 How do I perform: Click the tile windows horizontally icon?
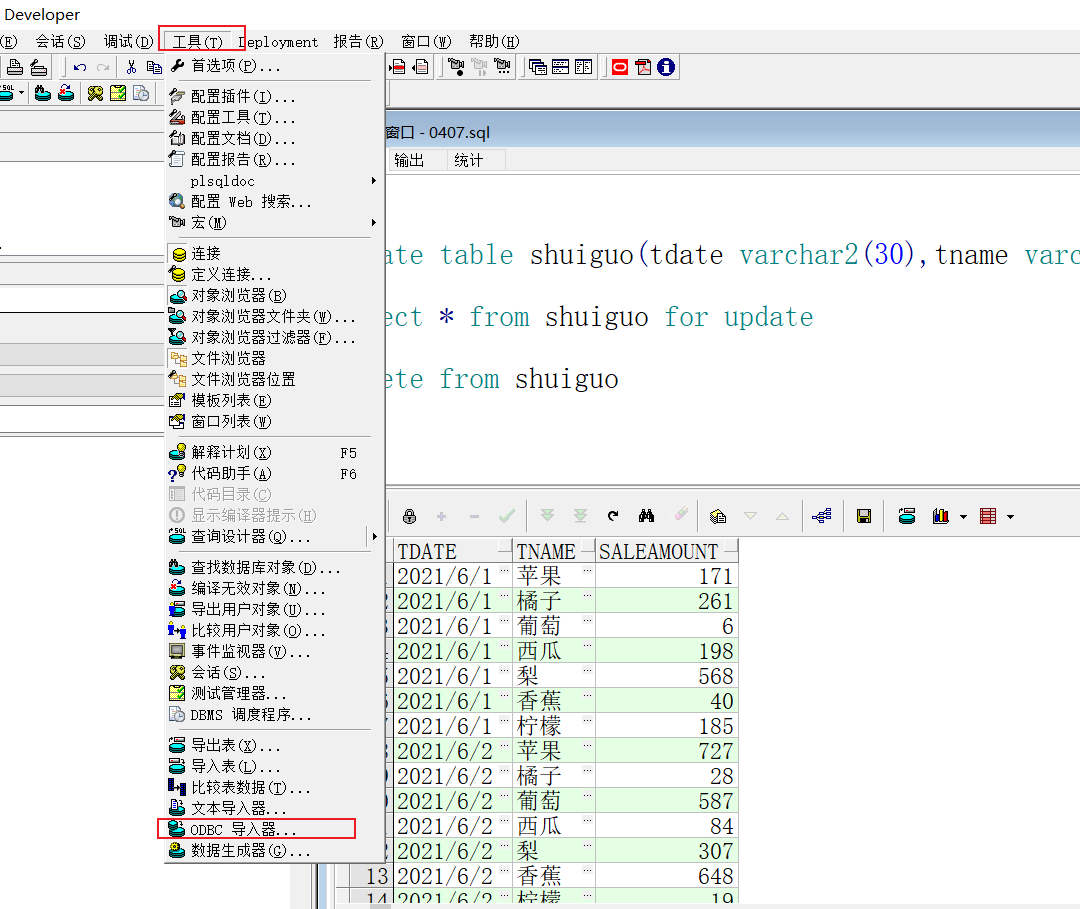click(561, 67)
